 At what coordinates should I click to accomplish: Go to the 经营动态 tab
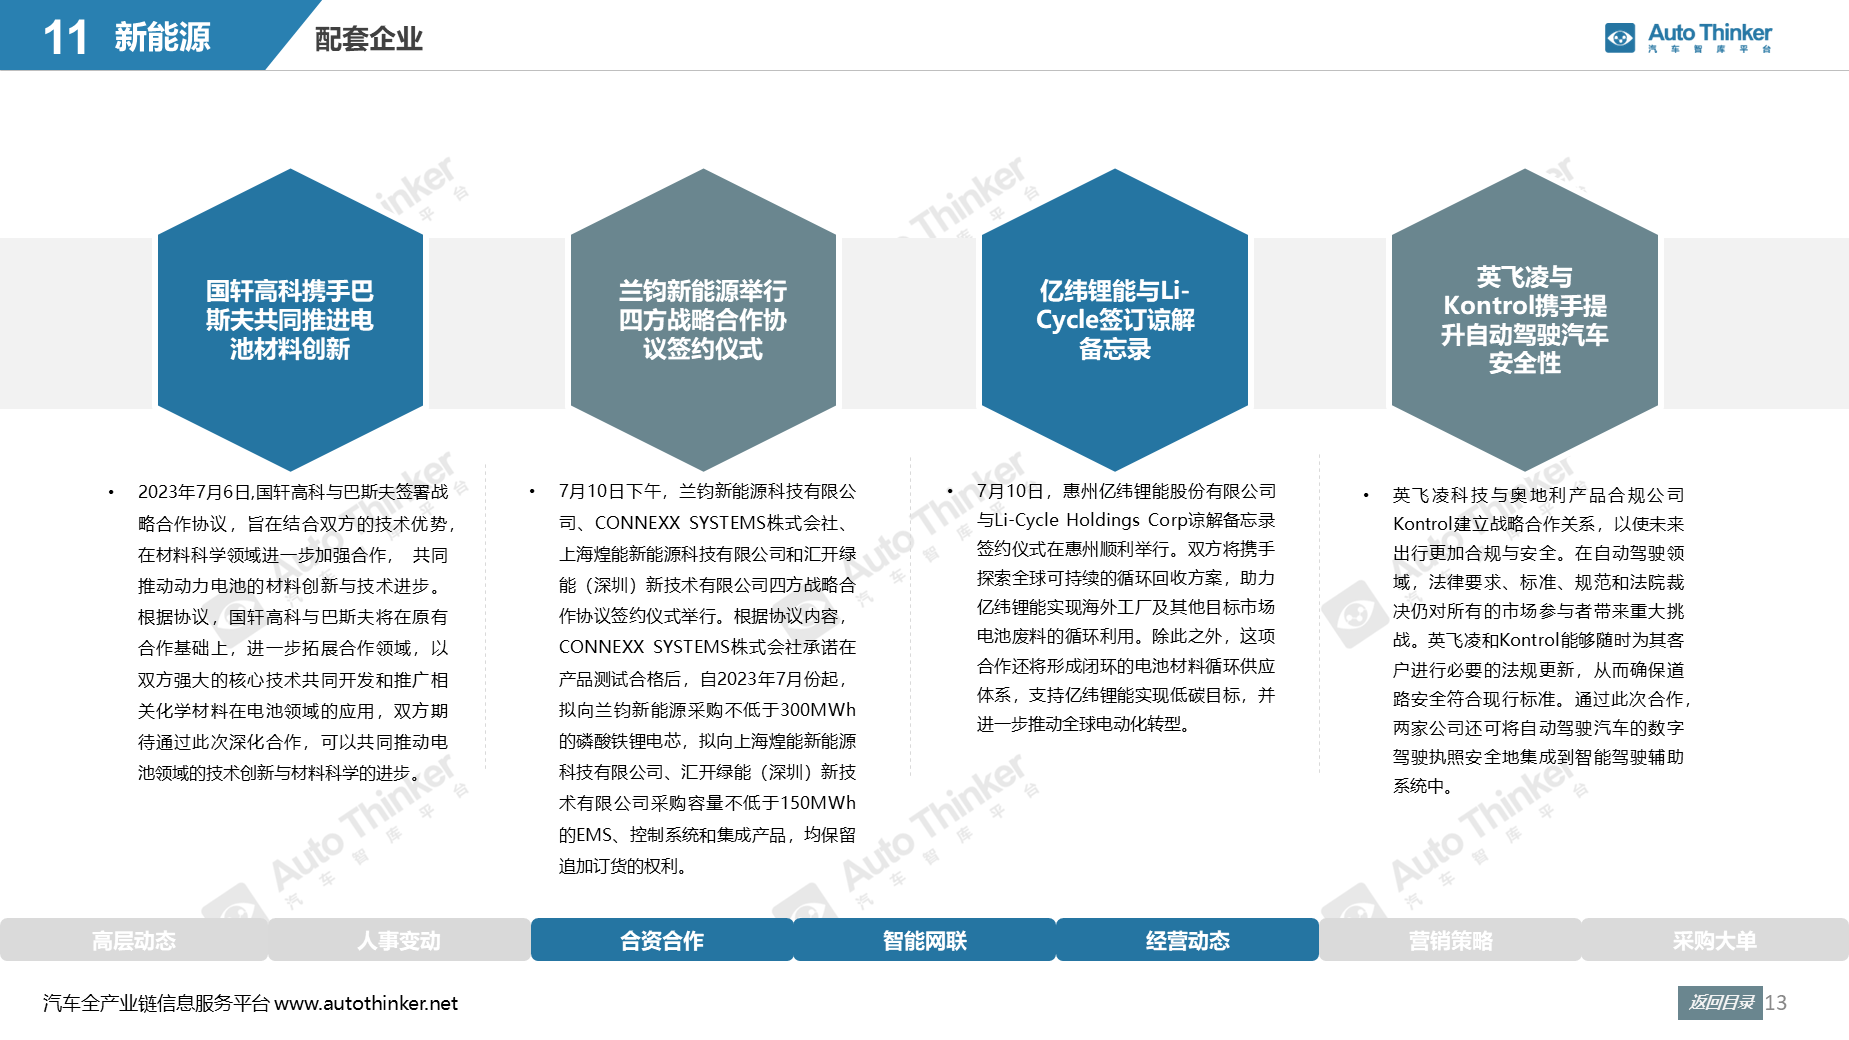pyautogui.click(x=1188, y=940)
